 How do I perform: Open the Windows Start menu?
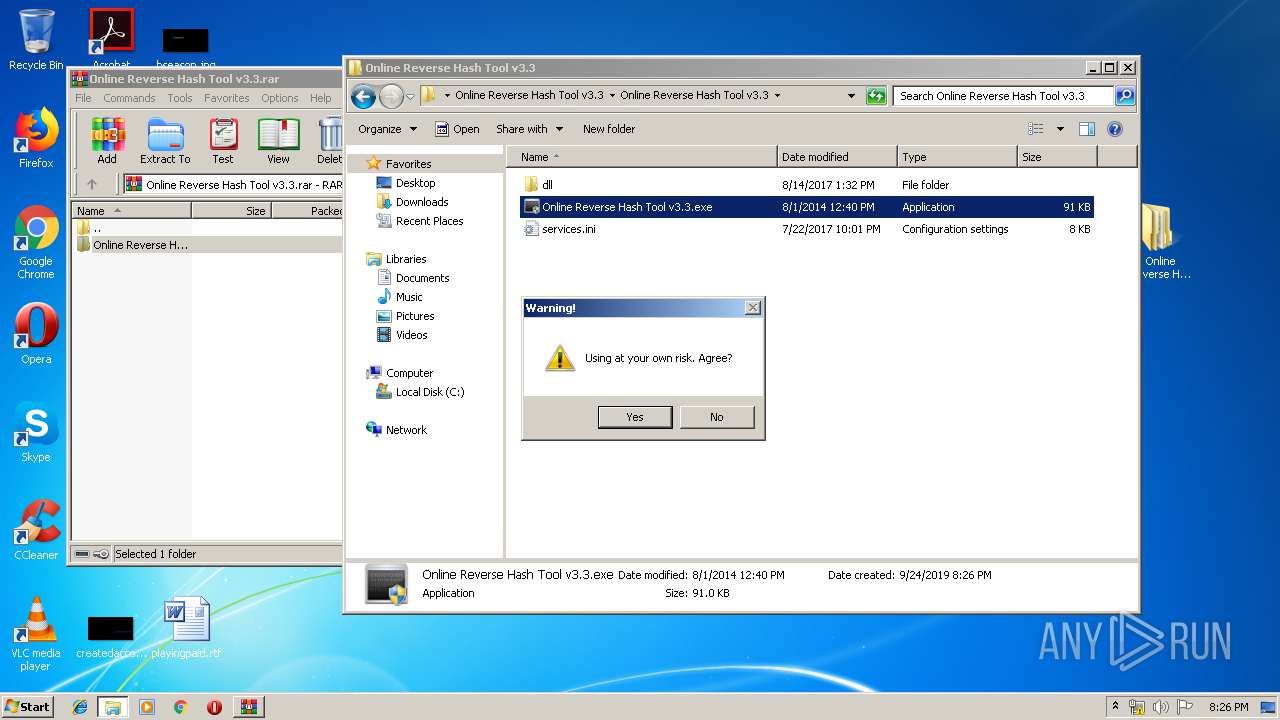(x=27, y=706)
